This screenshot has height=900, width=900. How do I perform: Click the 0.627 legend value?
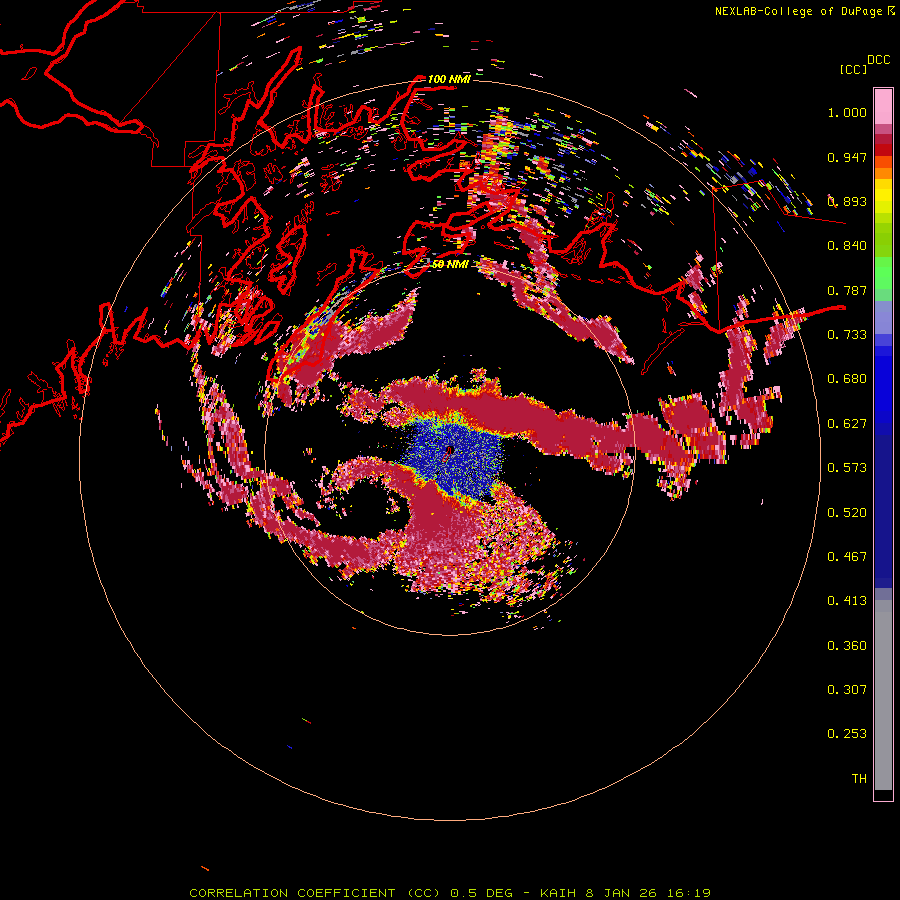coord(847,424)
